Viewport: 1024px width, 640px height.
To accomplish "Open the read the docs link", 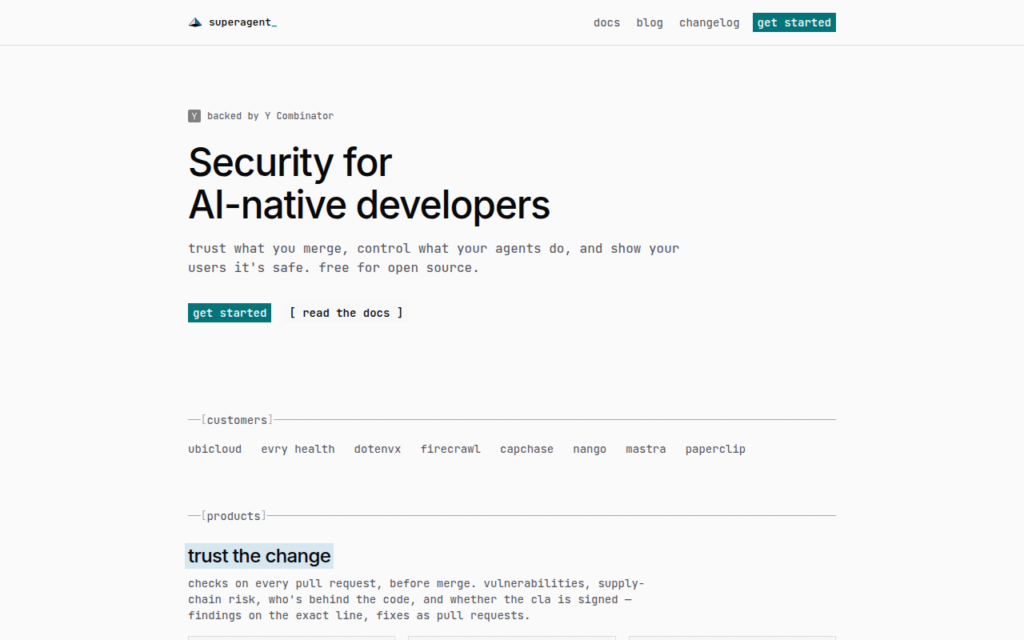I will tap(346, 313).
